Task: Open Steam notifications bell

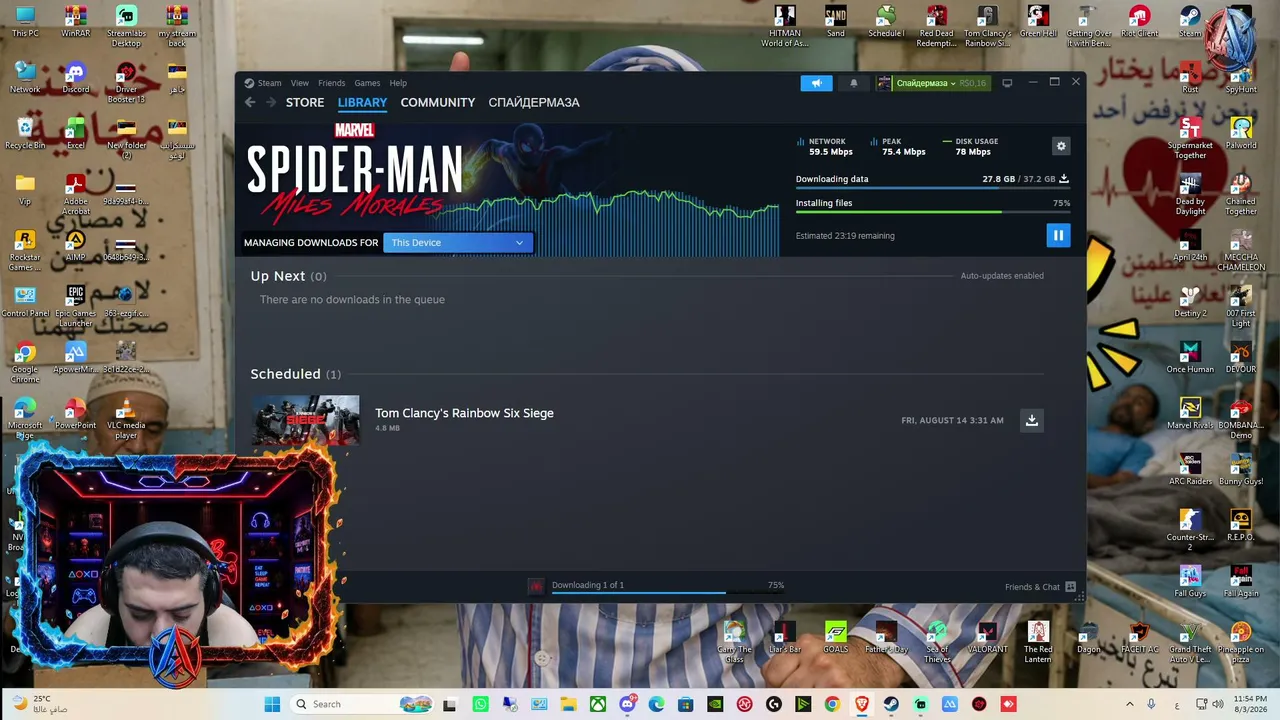Action: point(853,83)
